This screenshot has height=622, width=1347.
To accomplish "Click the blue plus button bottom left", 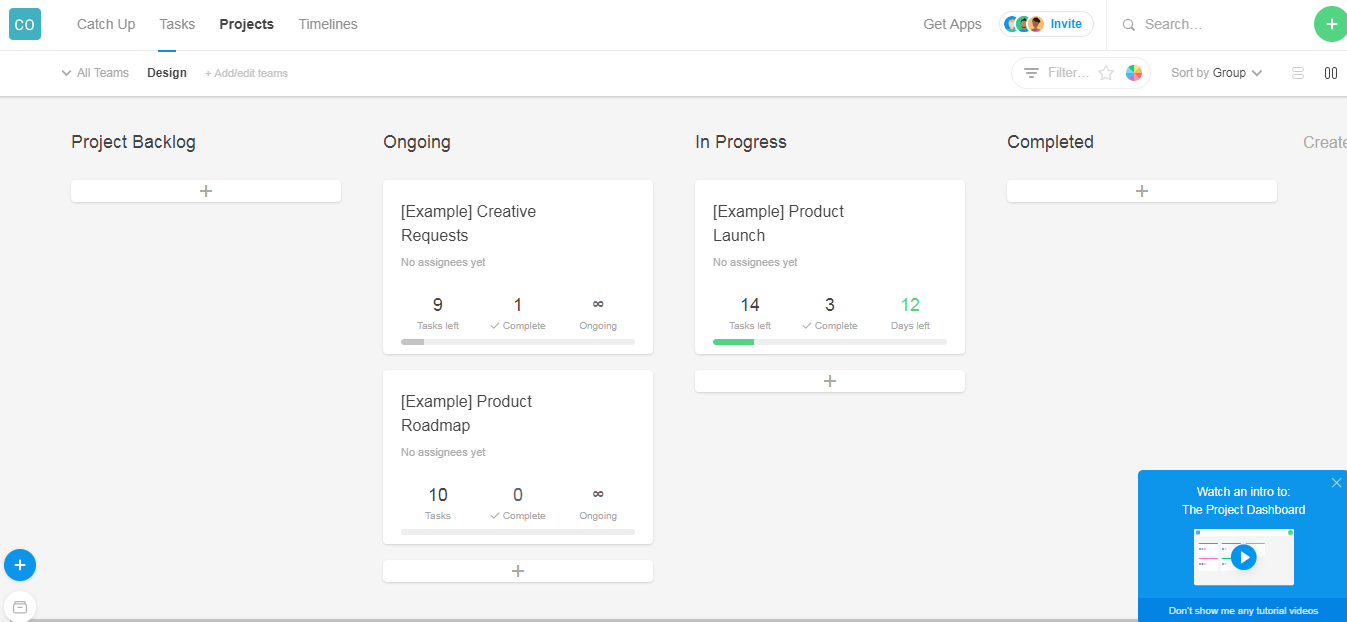I will 20,565.
